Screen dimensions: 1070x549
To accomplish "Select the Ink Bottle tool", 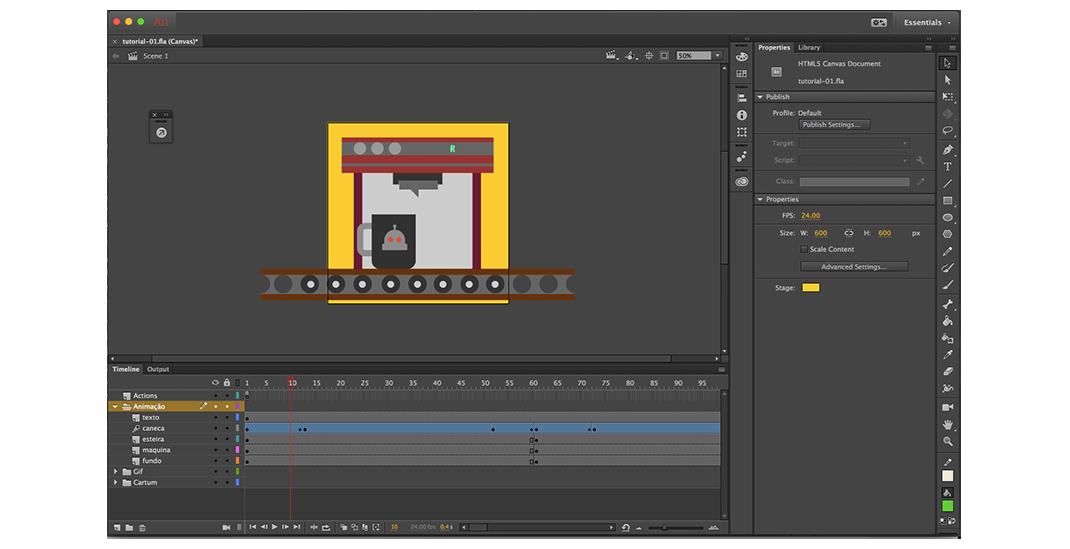I will coord(947,338).
